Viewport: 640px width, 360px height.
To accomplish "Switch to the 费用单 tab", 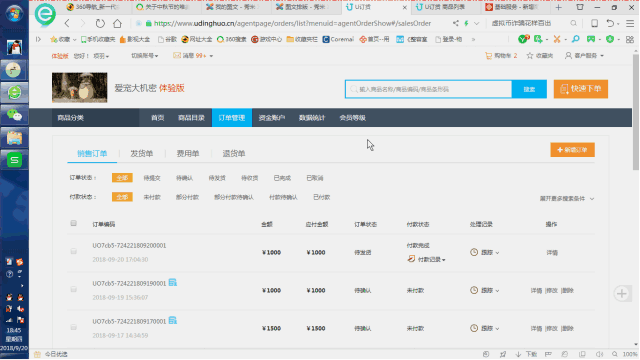I will (188, 153).
